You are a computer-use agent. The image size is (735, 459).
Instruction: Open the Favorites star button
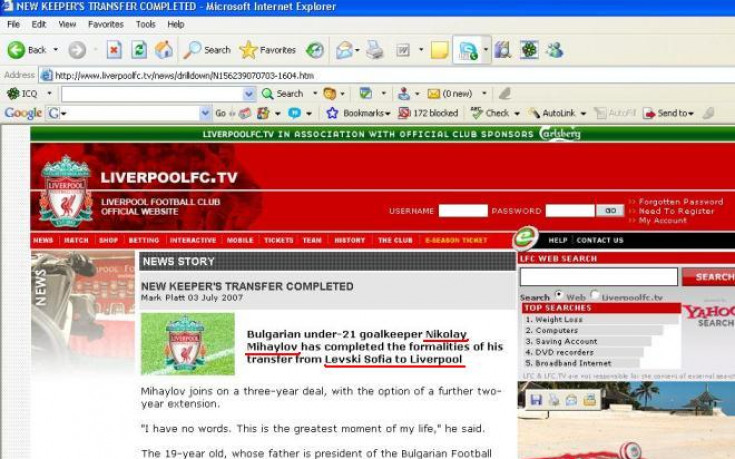coord(267,50)
